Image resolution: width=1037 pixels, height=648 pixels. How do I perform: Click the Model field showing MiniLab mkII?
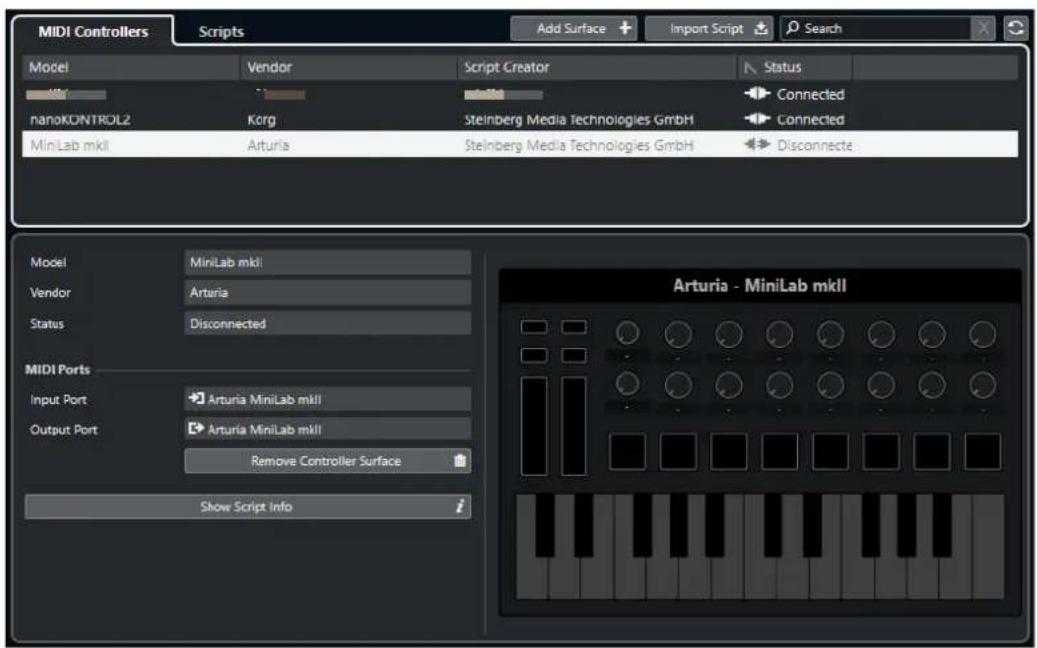pyautogui.click(x=328, y=263)
